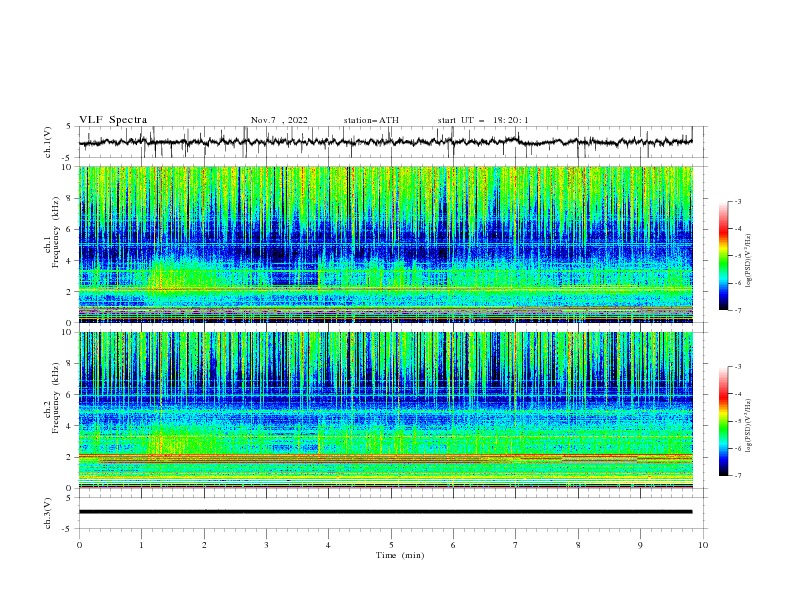Click the "-5" lower tick of ch.3(V) axis
Screen dimensions: 792x612
click(x=67, y=529)
